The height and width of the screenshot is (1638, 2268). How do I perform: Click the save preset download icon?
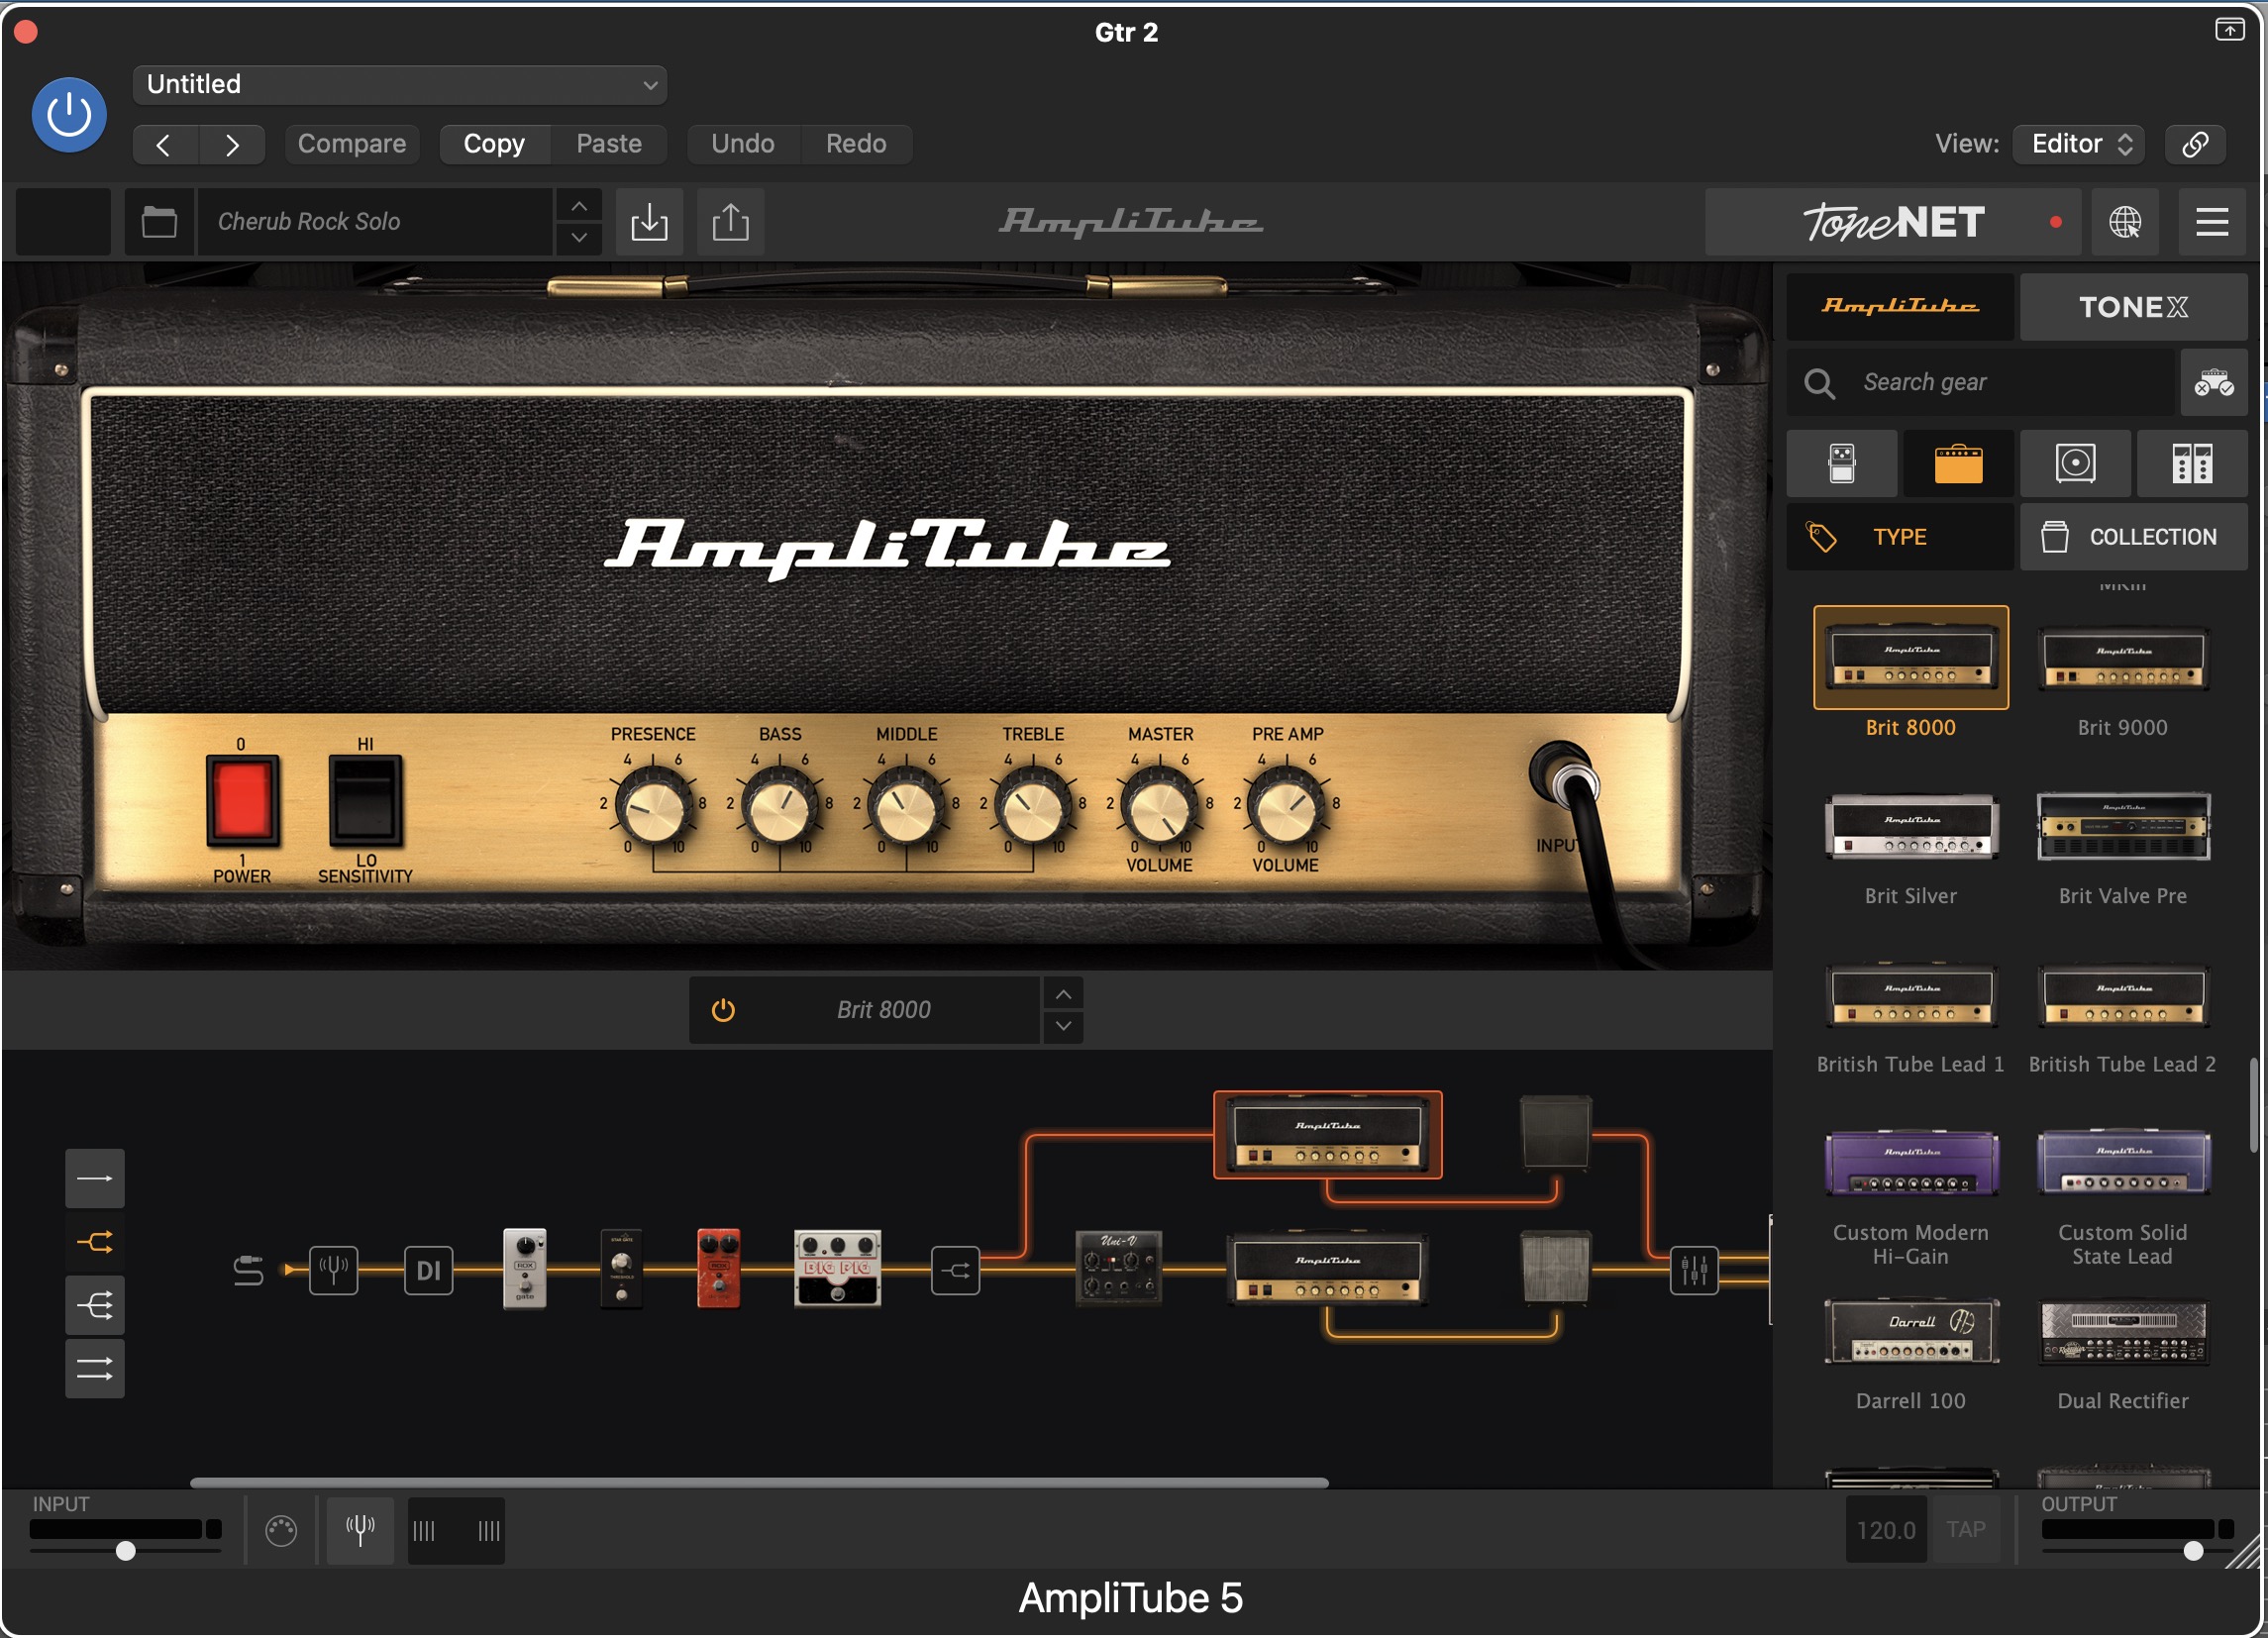pyautogui.click(x=649, y=221)
